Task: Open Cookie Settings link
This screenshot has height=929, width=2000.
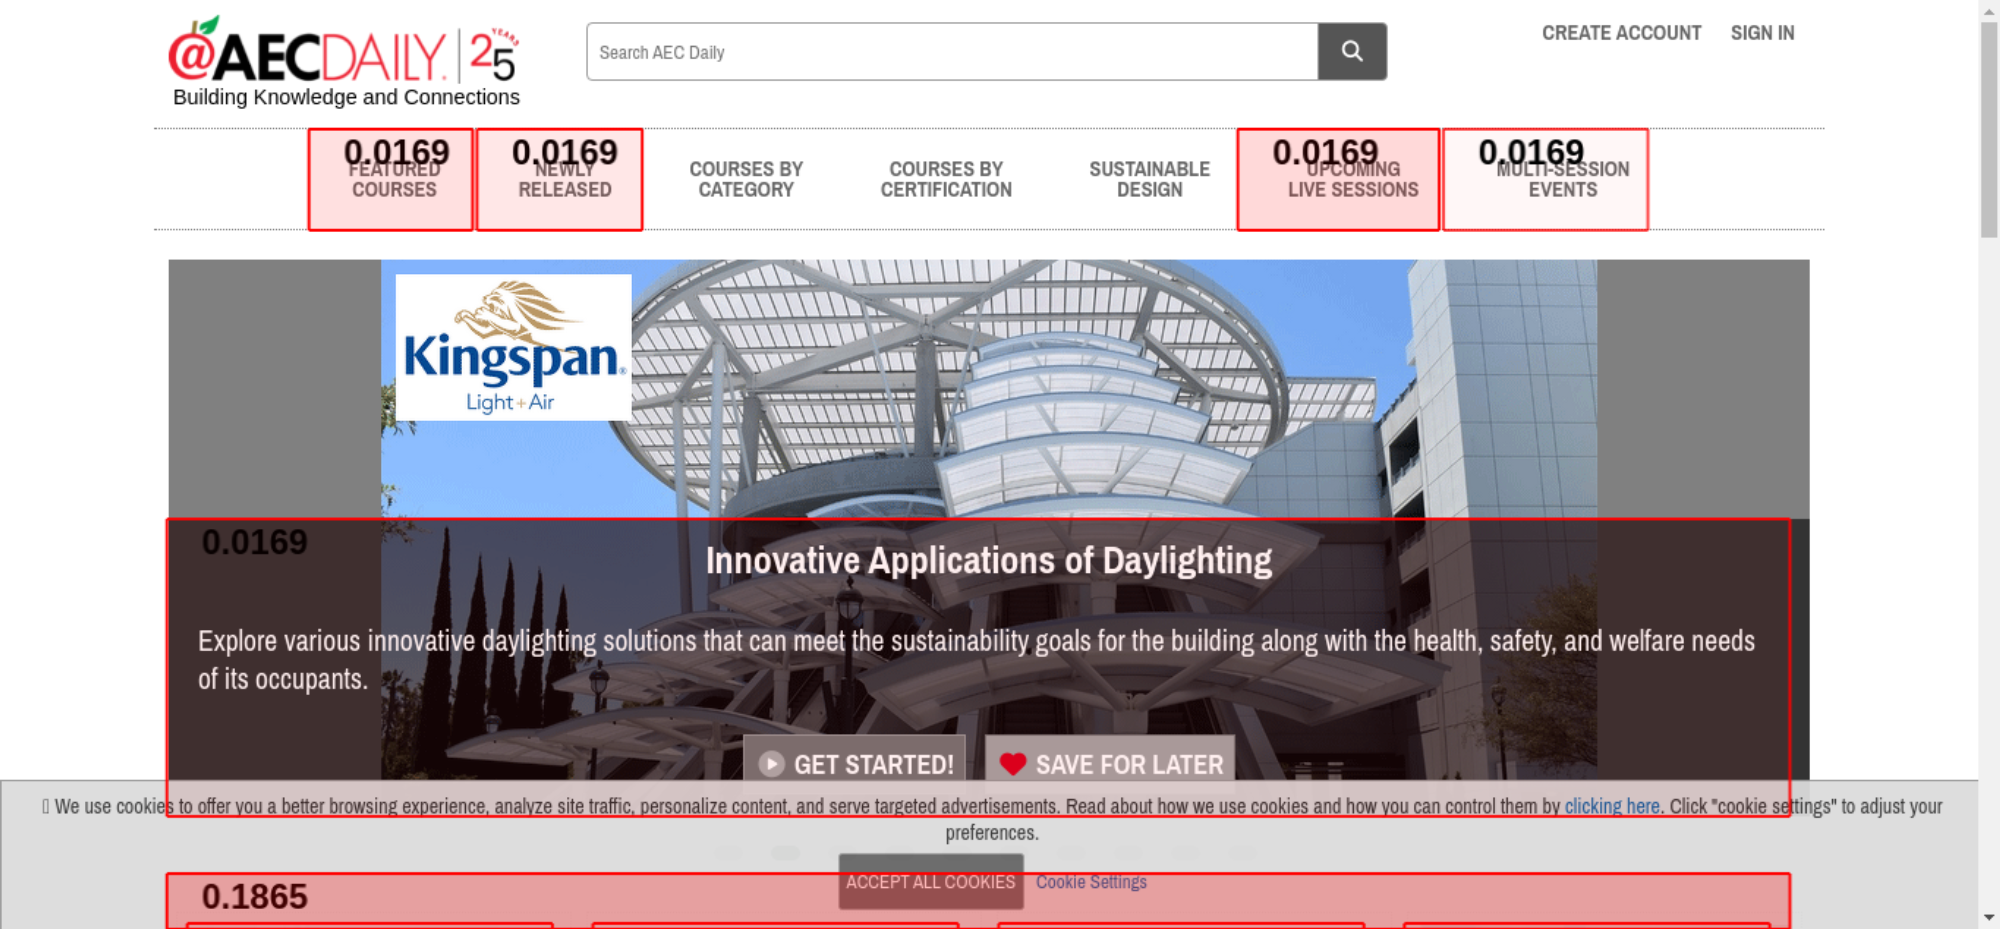Action: [1090, 882]
